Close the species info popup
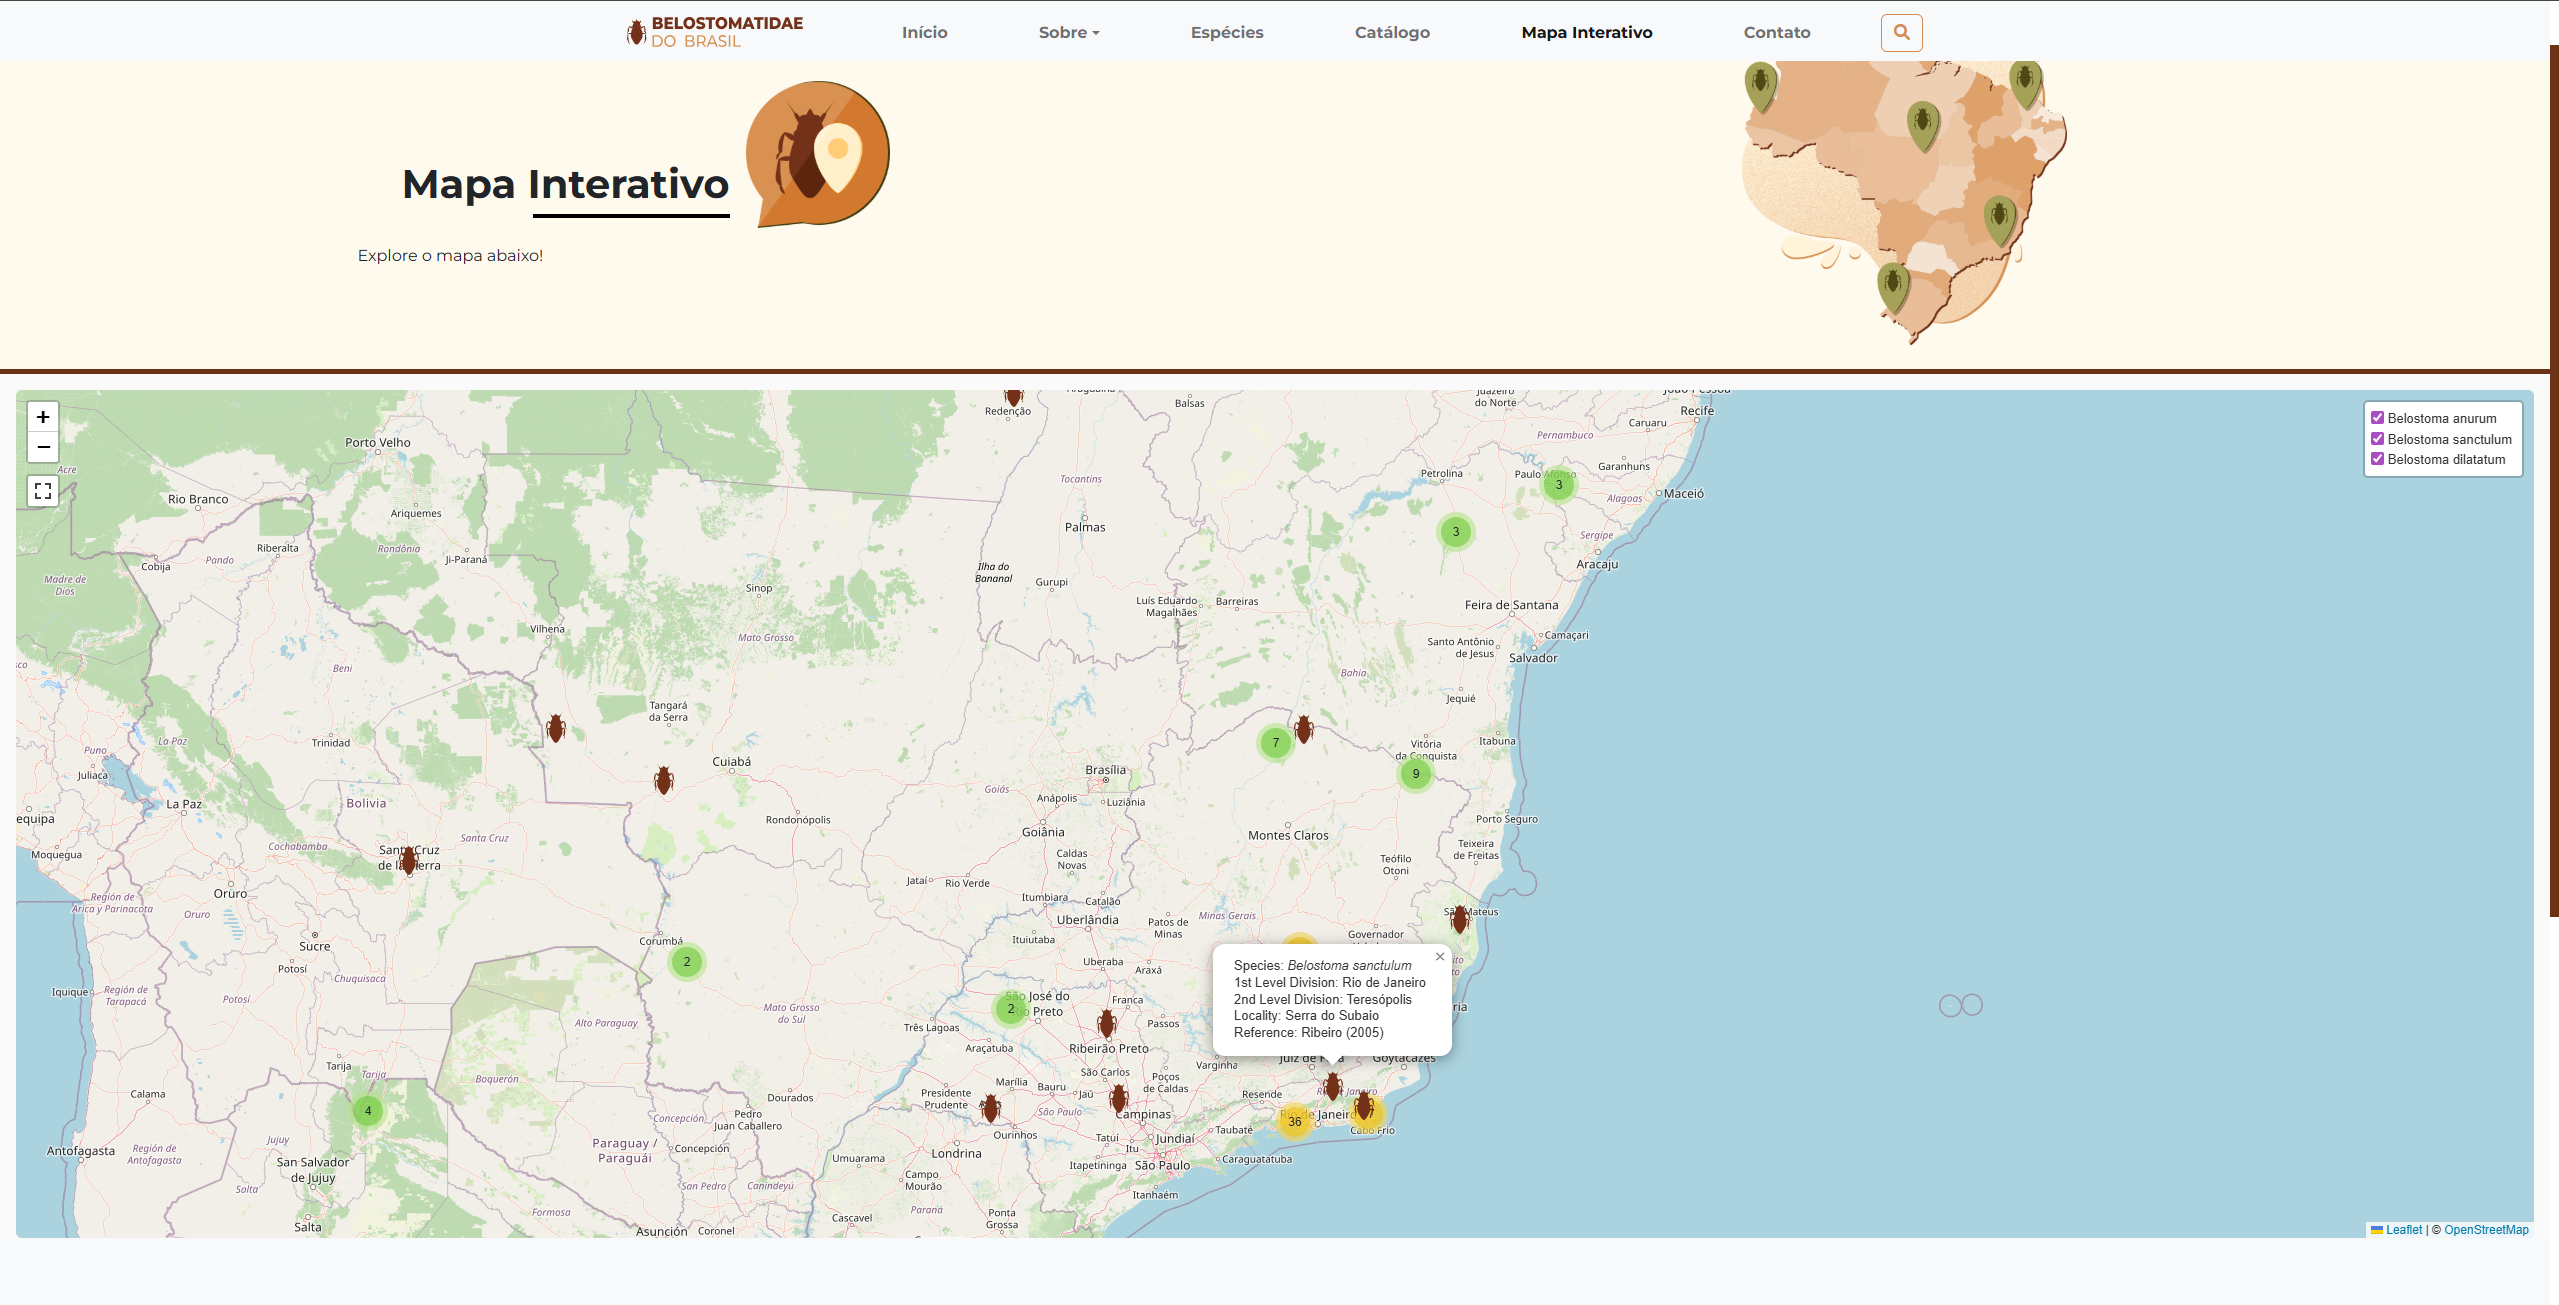This screenshot has width=2559, height=1305. point(1440,957)
